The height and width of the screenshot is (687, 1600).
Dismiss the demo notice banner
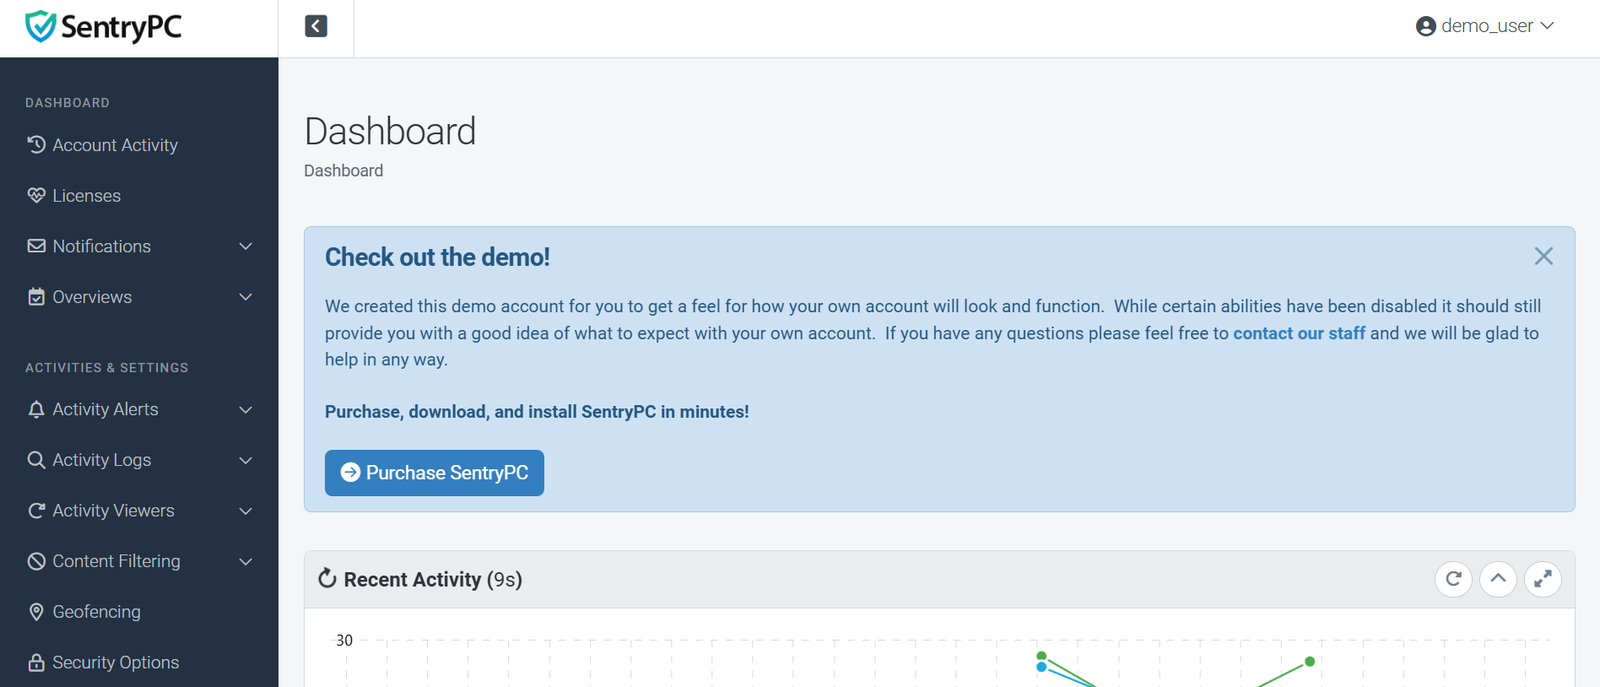[x=1544, y=256]
